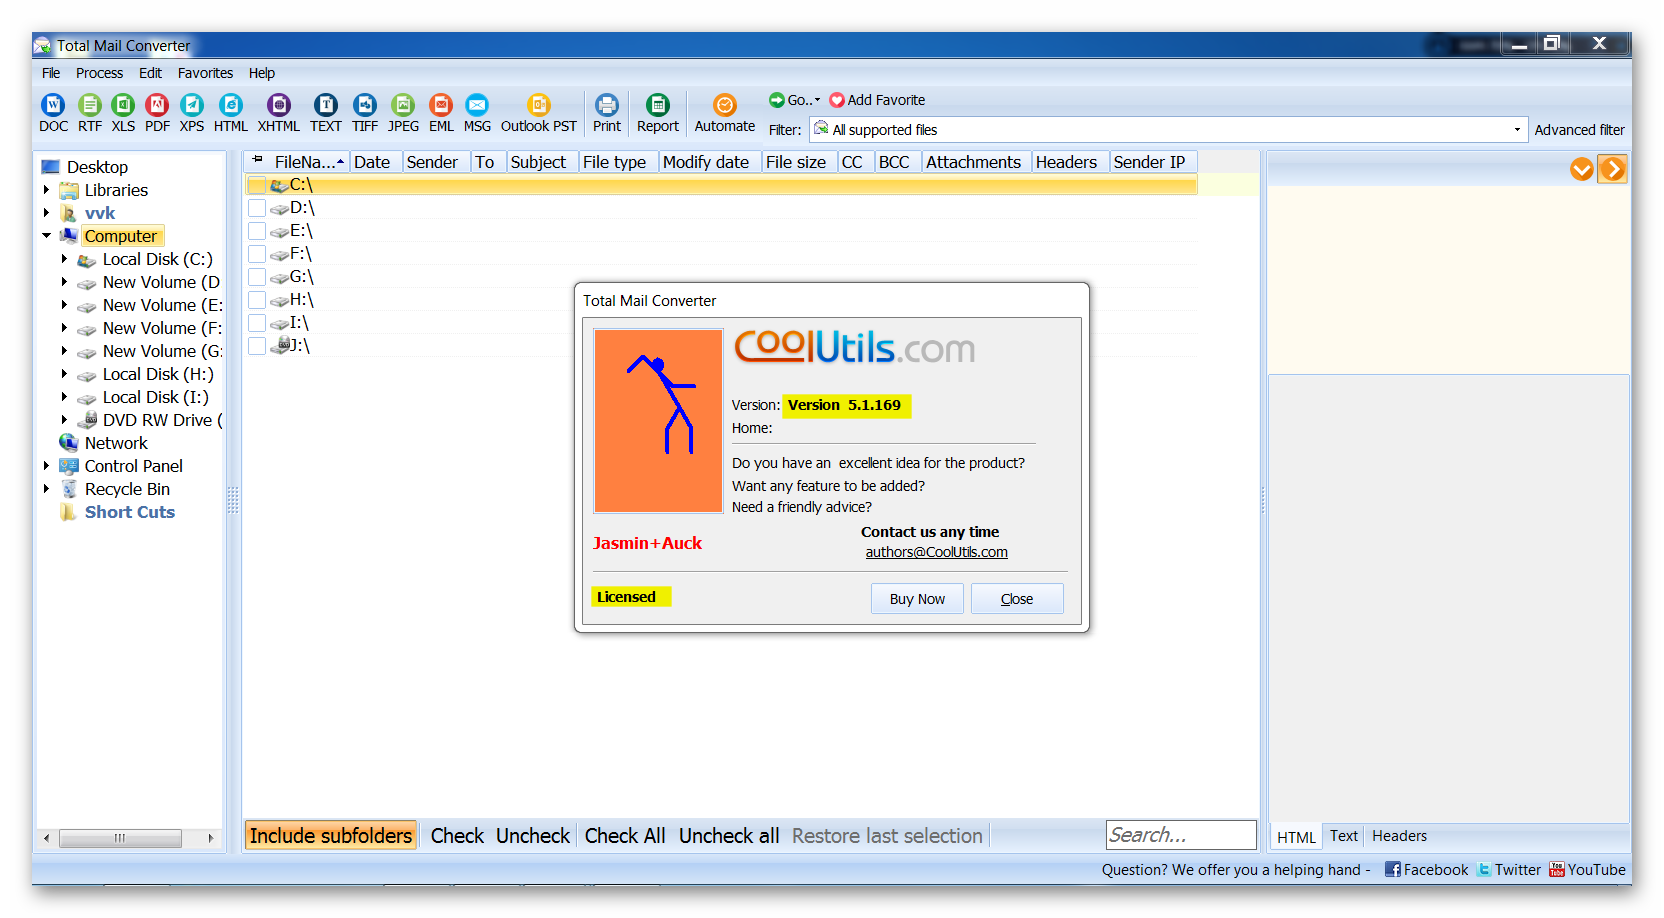Screen dimensions: 1664x918
Task: Convert to PDF toolbar icon
Action: (157, 112)
